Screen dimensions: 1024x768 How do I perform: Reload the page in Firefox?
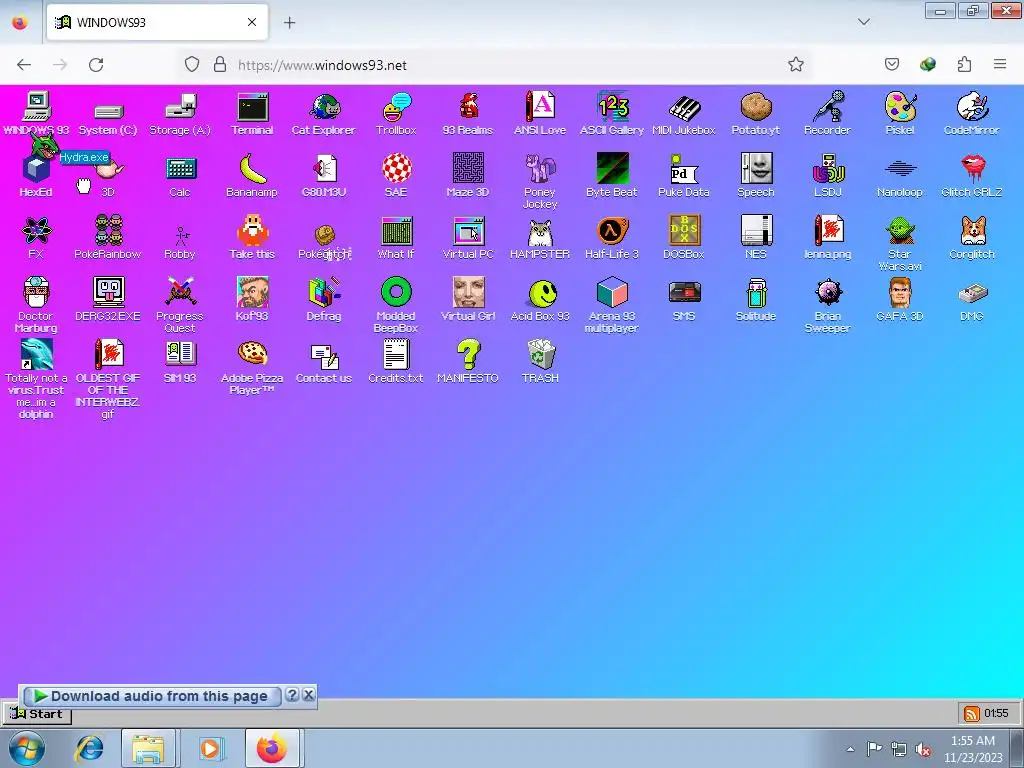point(96,65)
